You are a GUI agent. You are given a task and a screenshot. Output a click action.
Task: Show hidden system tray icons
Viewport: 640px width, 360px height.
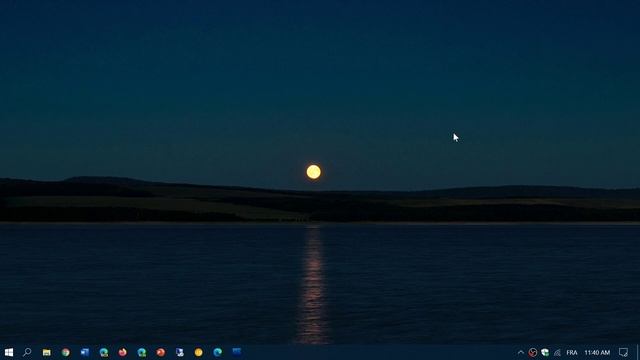521,352
